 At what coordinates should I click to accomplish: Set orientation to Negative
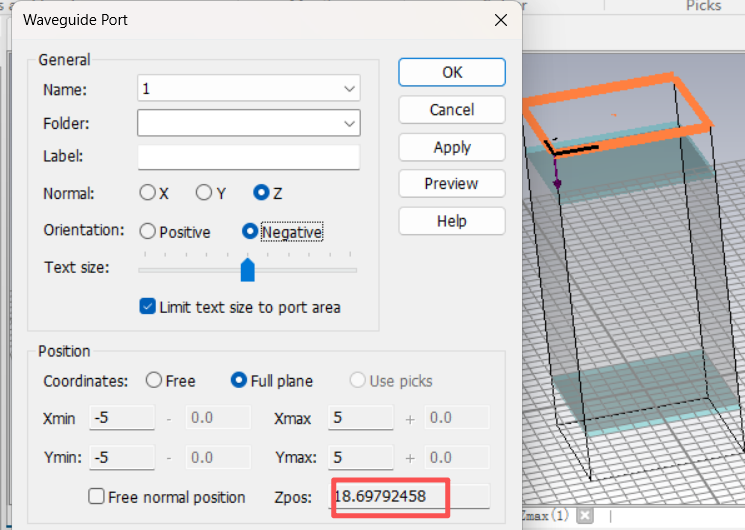[x=250, y=231]
